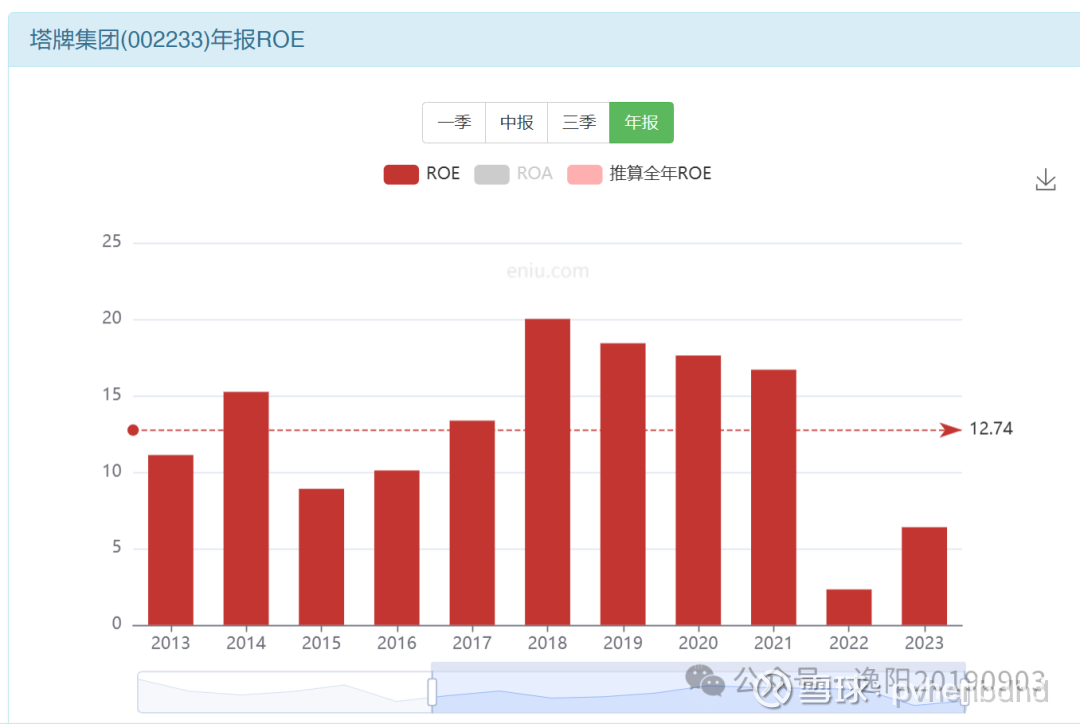The image size is (1080, 724).
Task: Click the y-axis label 25
Action: click(x=112, y=242)
